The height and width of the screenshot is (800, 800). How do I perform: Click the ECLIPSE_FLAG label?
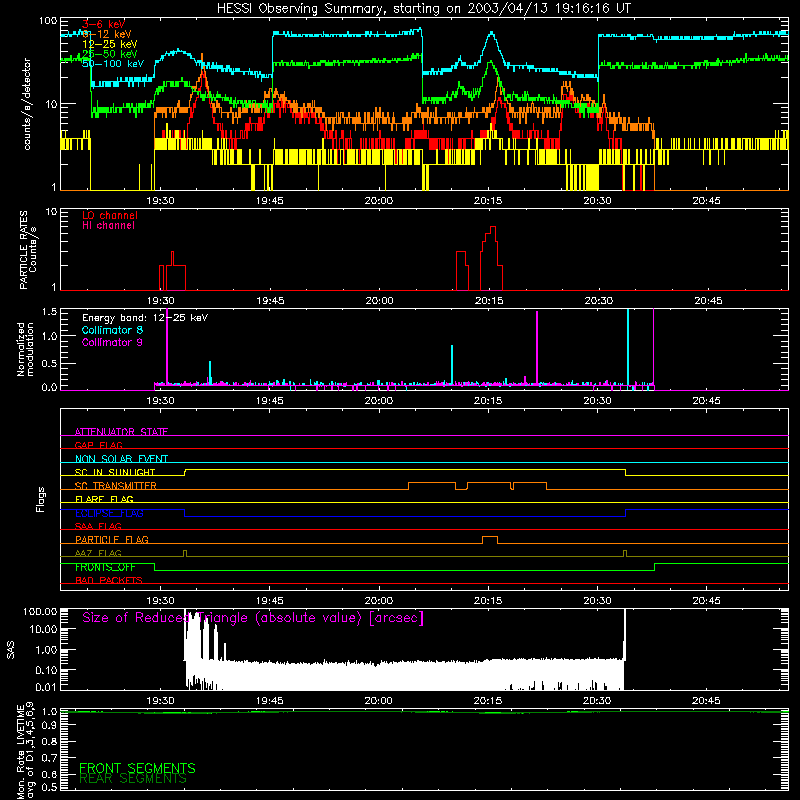click(109, 513)
